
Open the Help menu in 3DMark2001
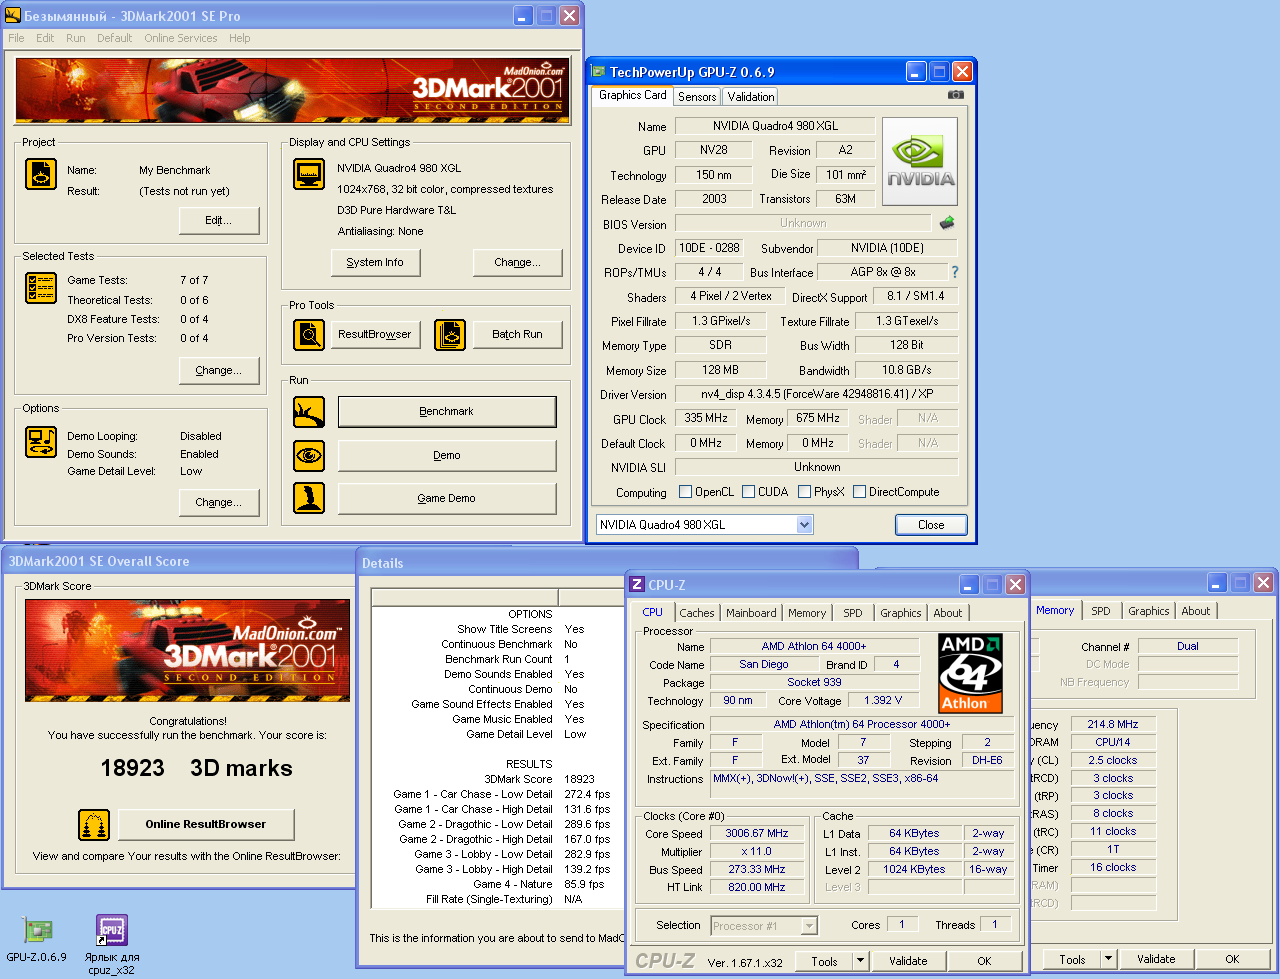(x=240, y=38)
